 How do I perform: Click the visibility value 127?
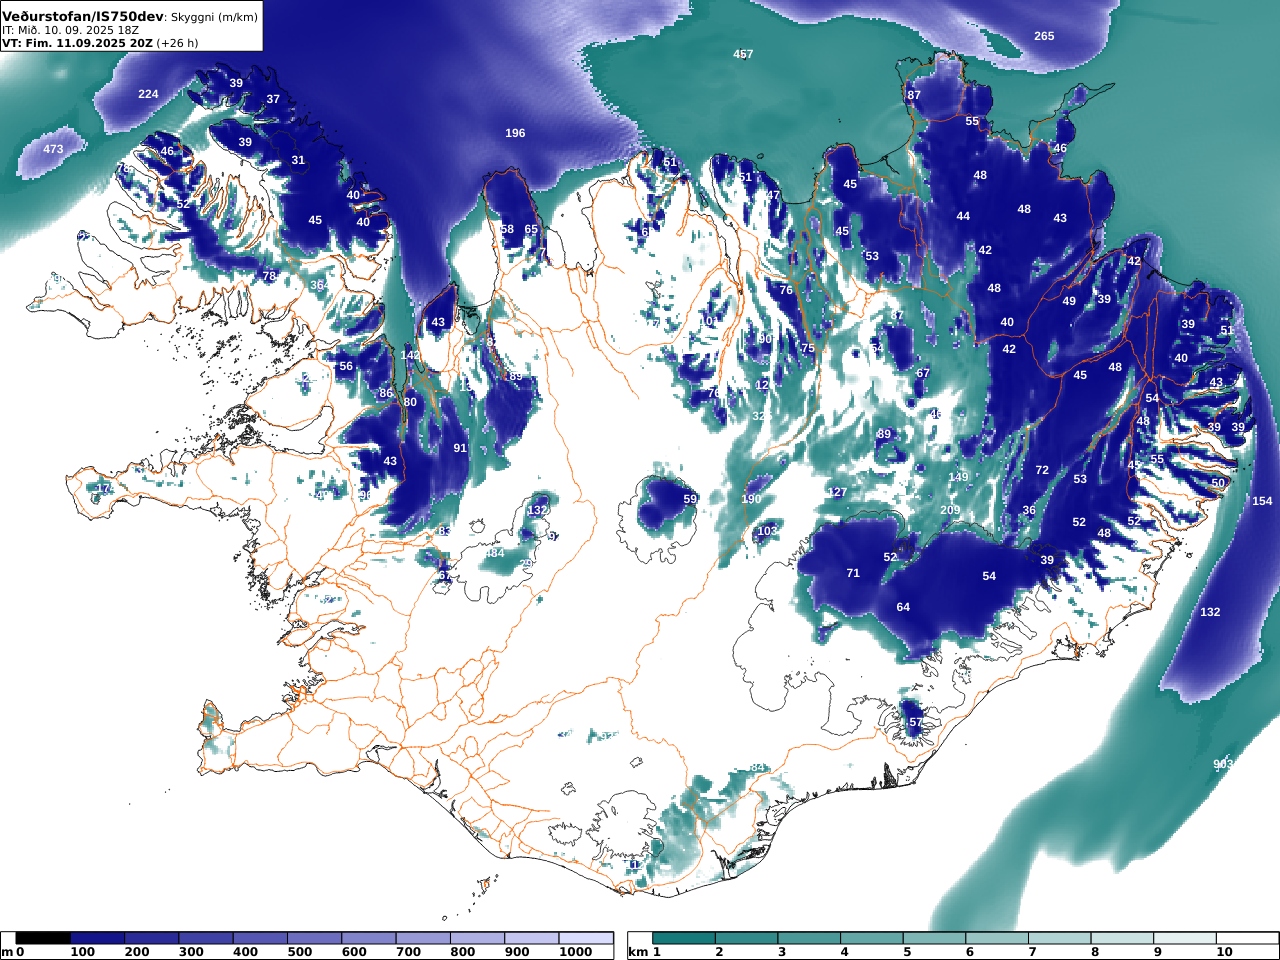(838, 492)
